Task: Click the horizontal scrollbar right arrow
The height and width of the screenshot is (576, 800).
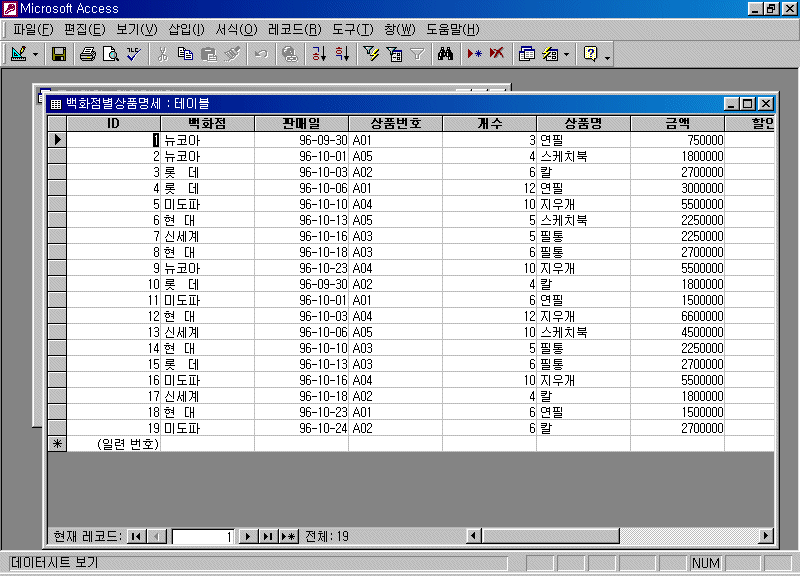Action: pyautogui.click(x=765, y=536)
